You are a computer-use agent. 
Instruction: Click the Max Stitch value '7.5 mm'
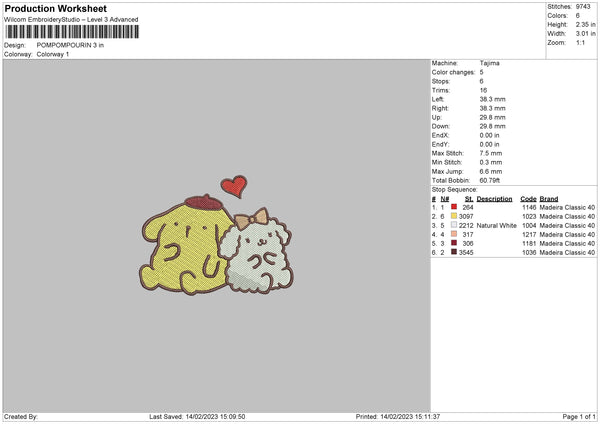(491, 153)
